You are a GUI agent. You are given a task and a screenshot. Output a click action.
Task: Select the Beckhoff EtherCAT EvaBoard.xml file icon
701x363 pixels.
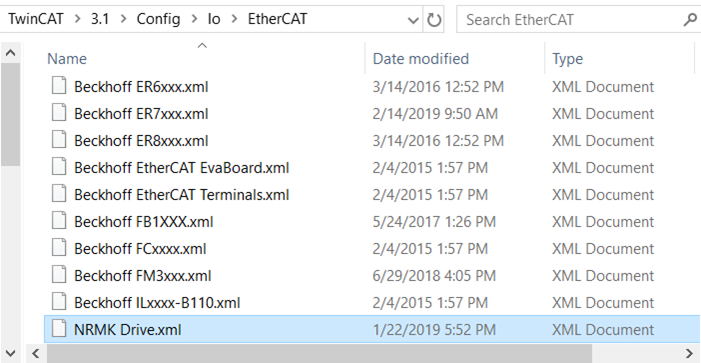[59, 167]
